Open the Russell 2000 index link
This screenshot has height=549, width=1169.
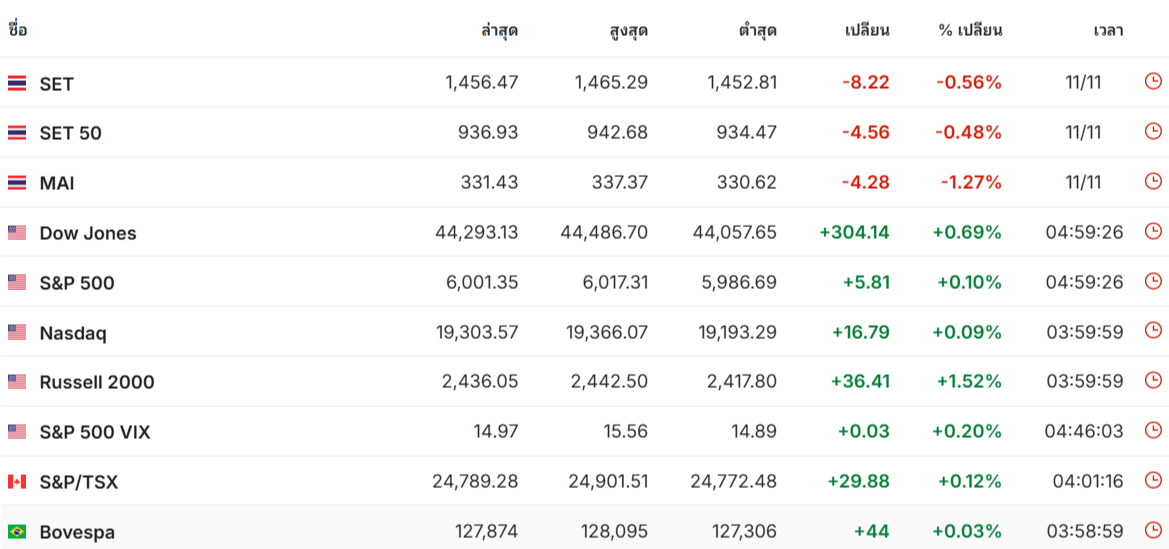[x=97, y=382]
